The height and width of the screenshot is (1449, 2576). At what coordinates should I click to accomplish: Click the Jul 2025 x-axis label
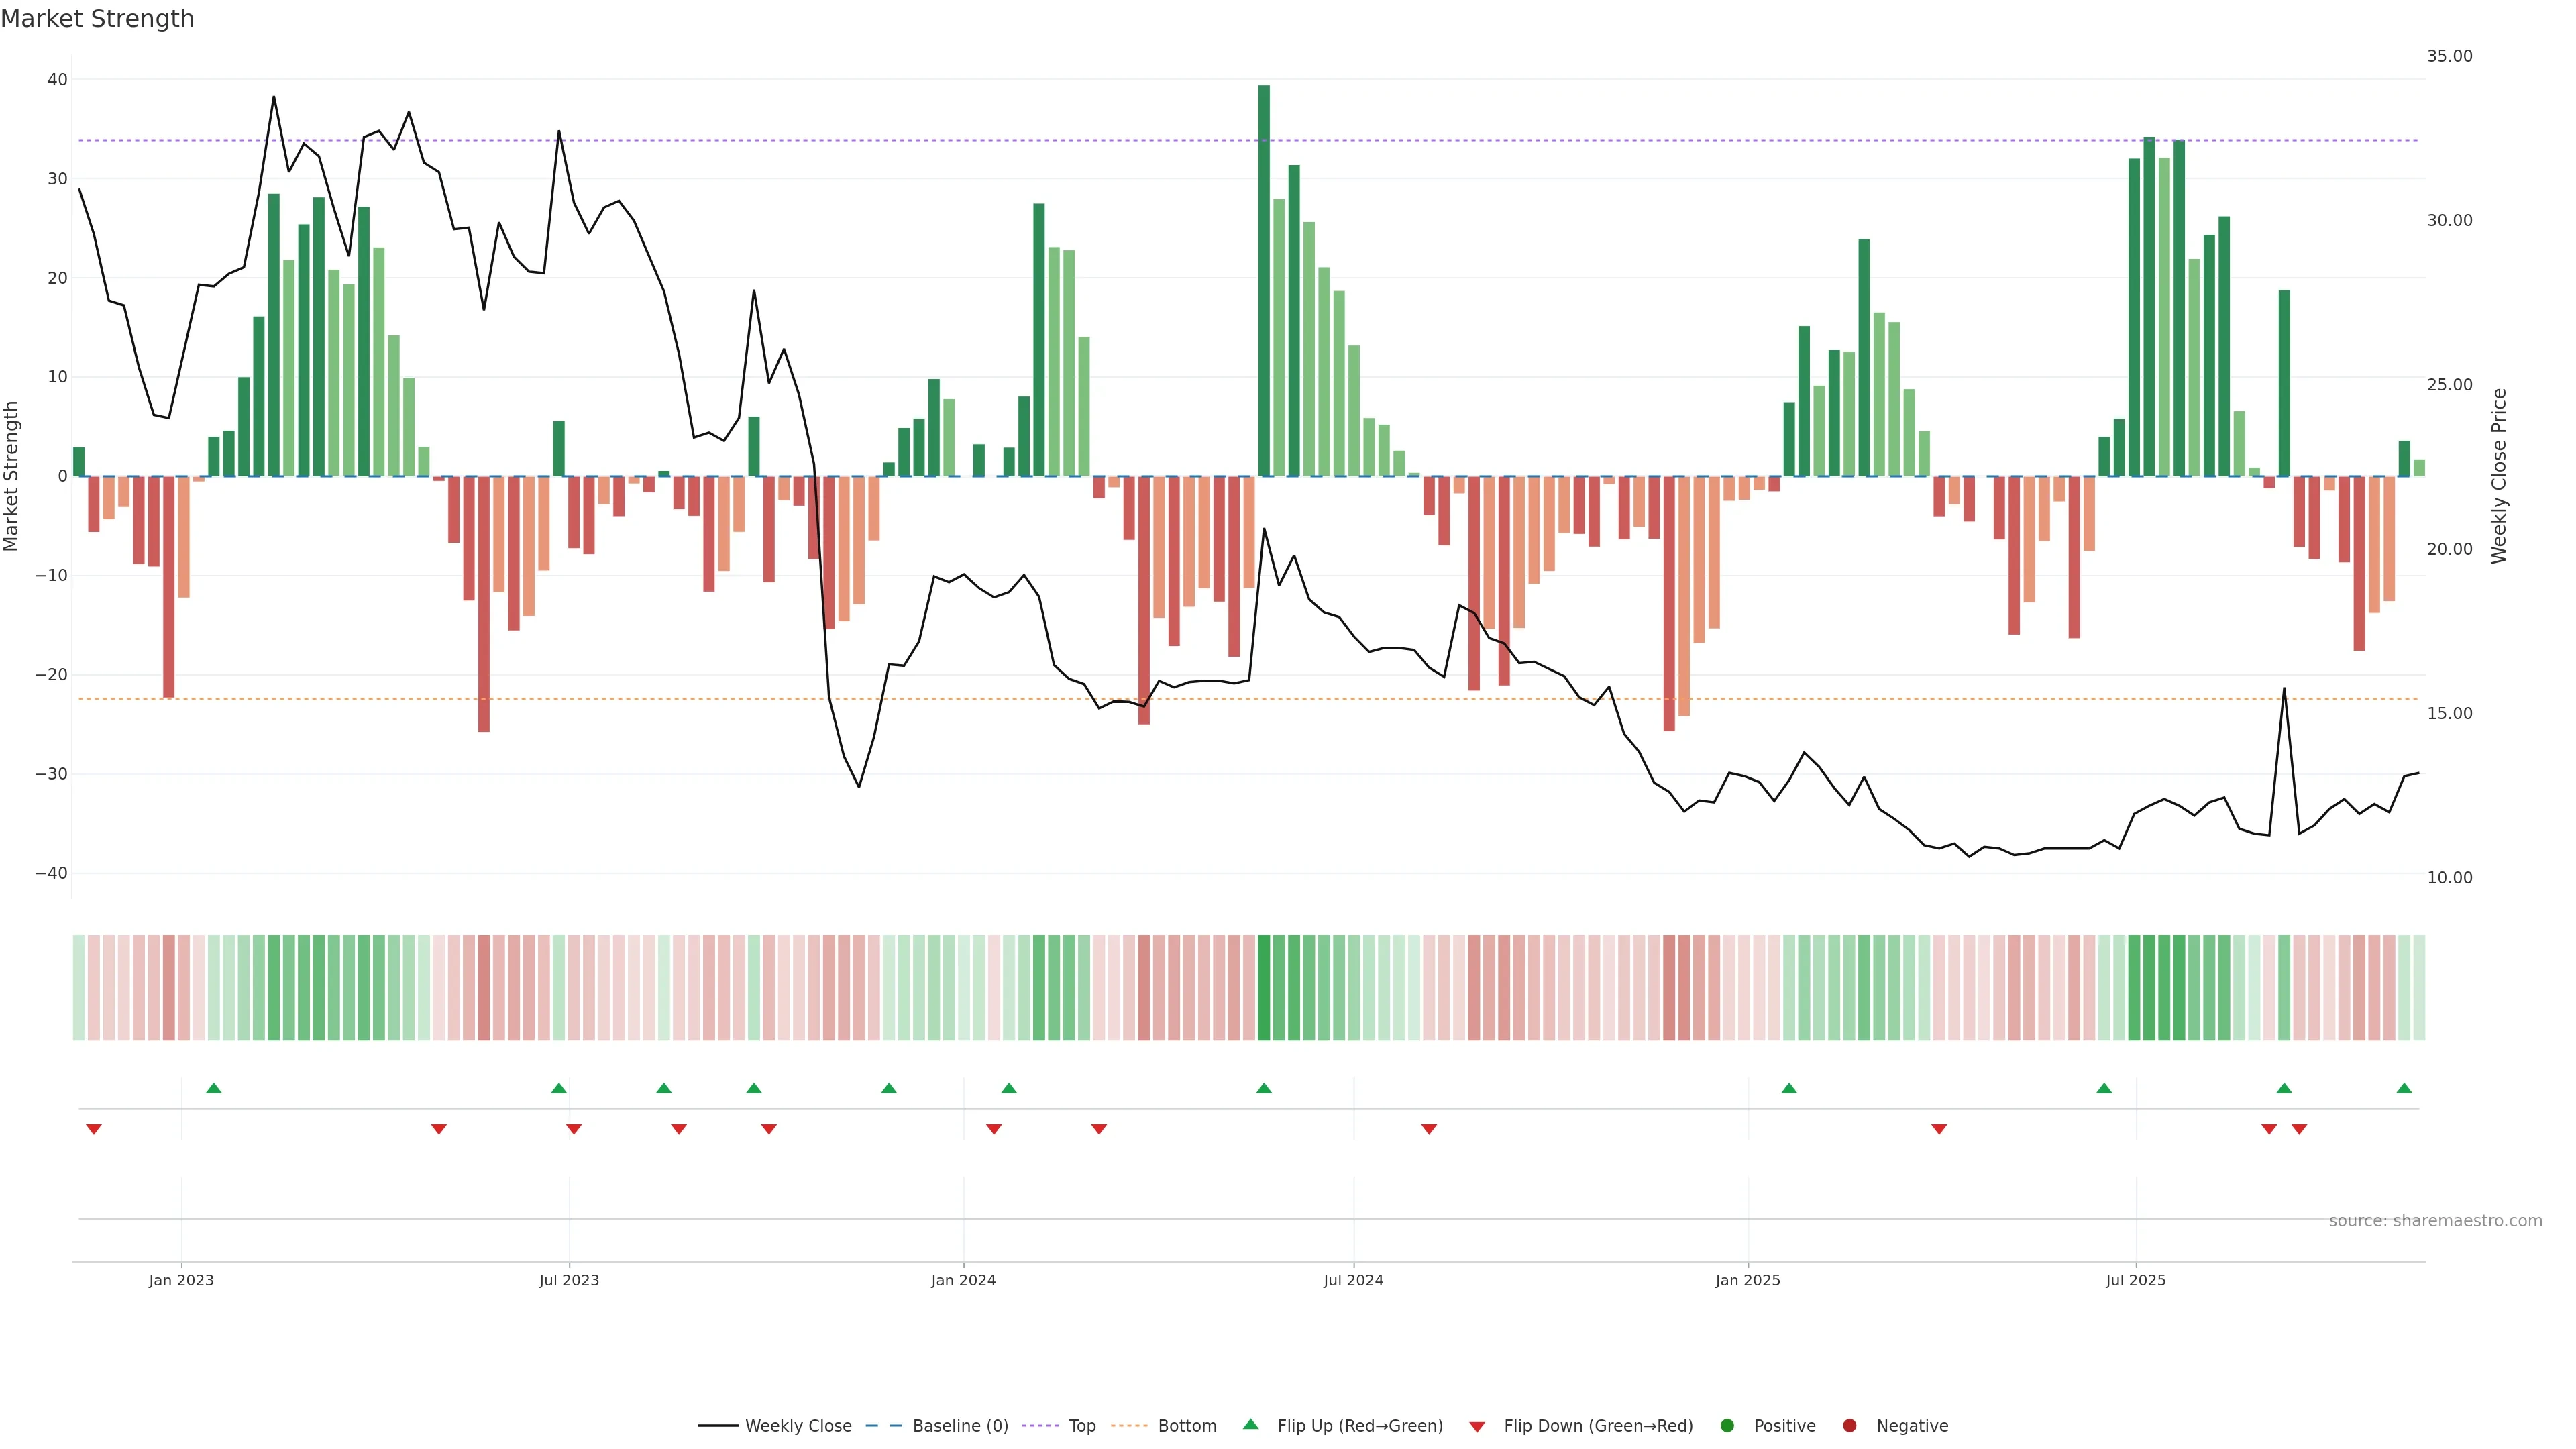coord(2135,1280)
